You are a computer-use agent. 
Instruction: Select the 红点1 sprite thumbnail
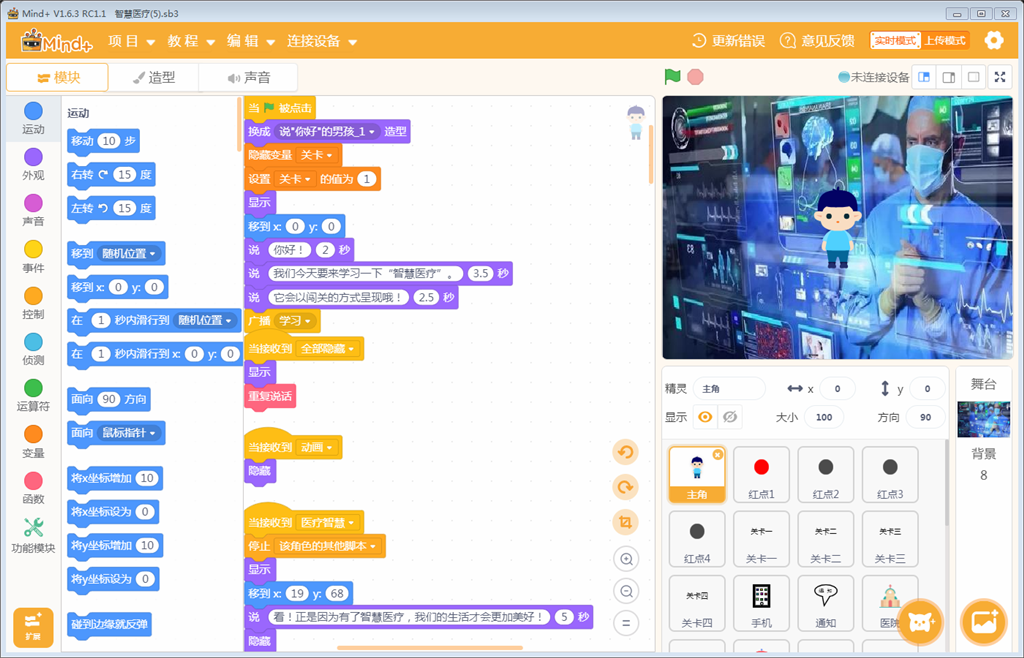[x=761, y=474]
